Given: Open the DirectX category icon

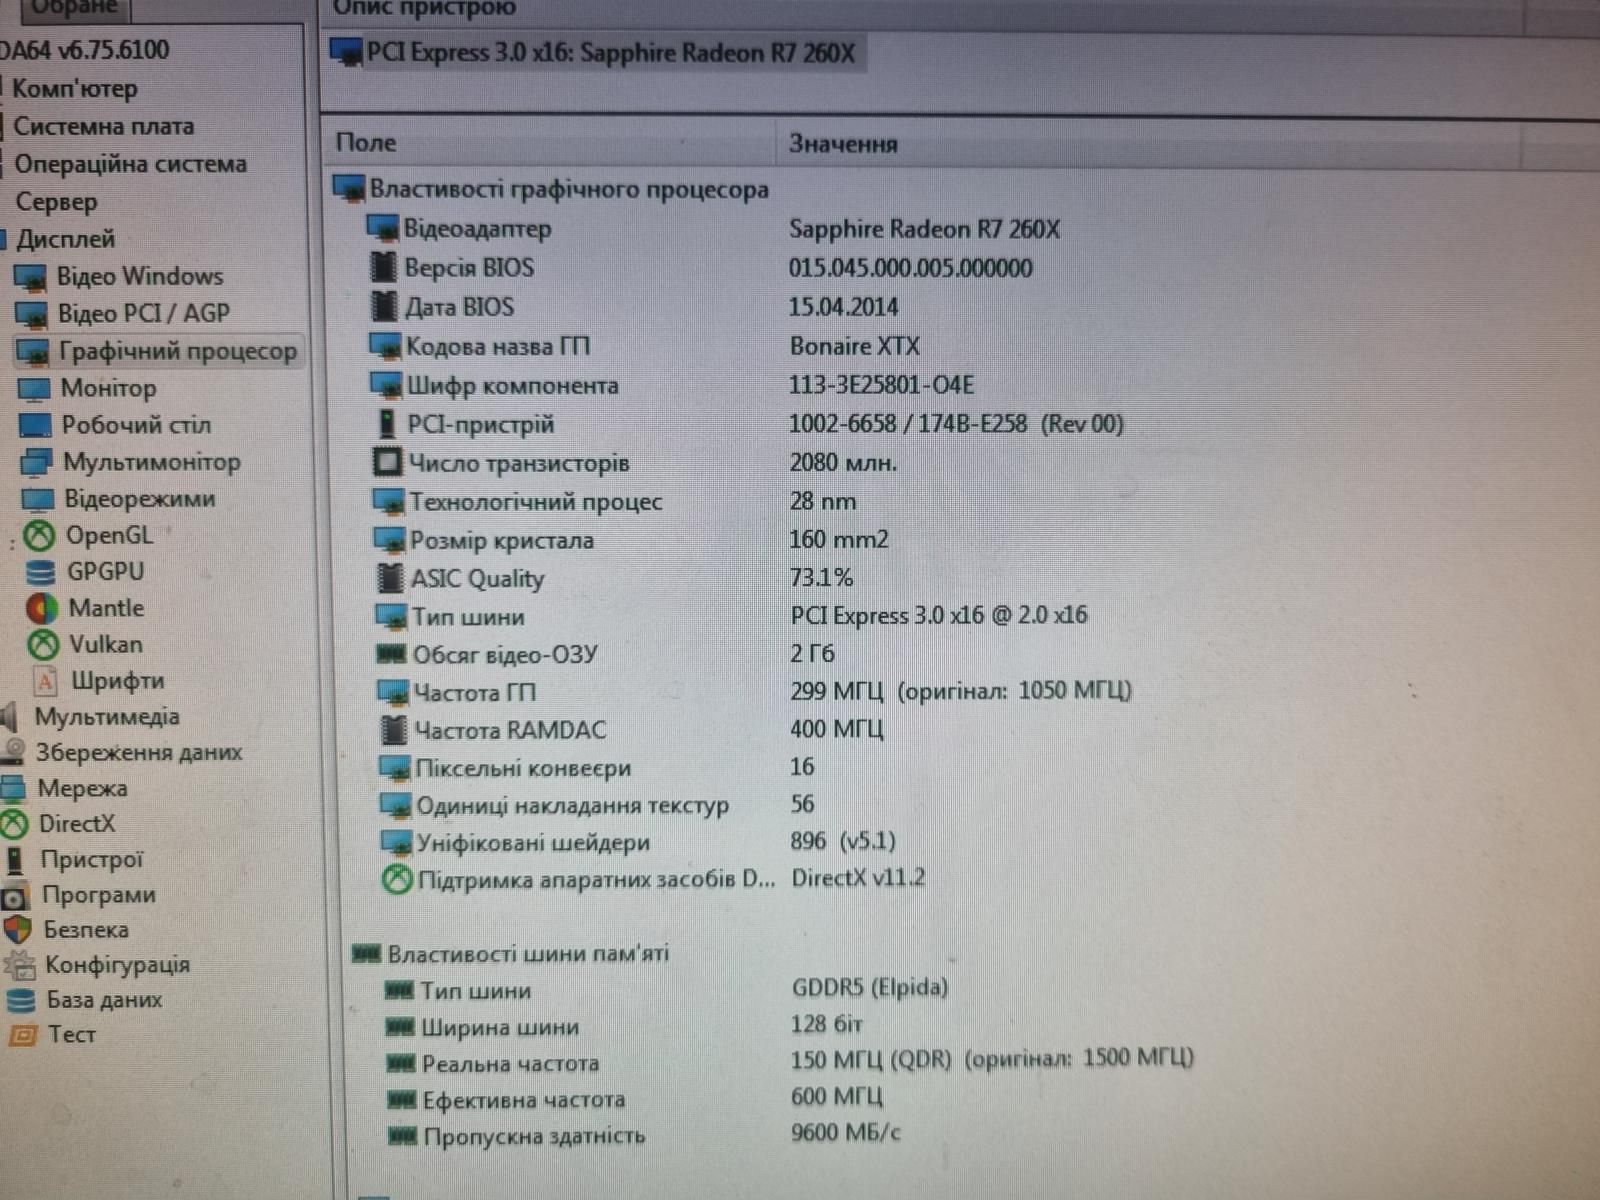Looking at the screenshot, I should (14, 824).
